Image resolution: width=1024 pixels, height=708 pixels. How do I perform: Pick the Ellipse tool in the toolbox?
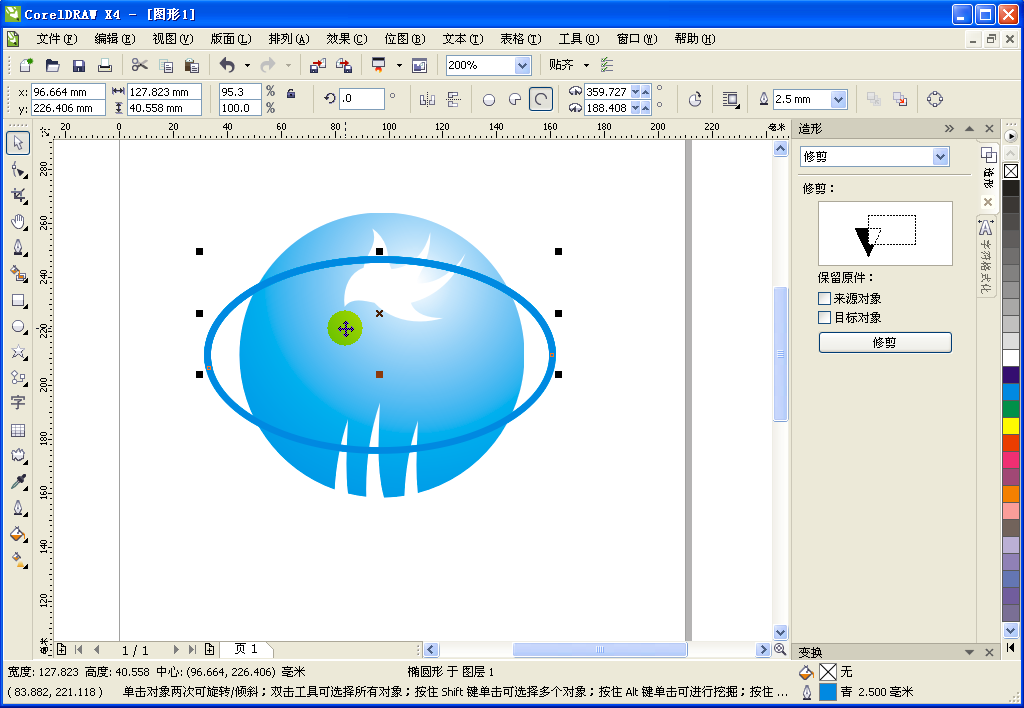(18, 327)
